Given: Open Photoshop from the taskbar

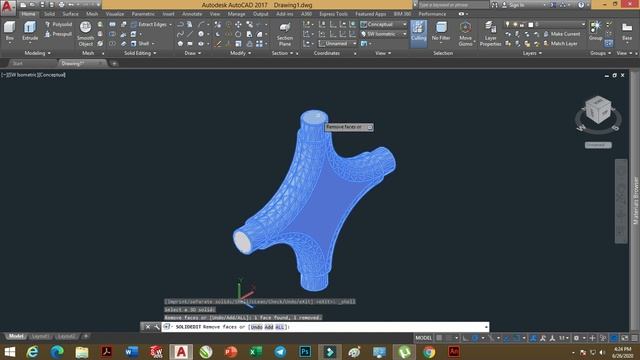Looking at the screenshot, I should [x=305, y=352].
